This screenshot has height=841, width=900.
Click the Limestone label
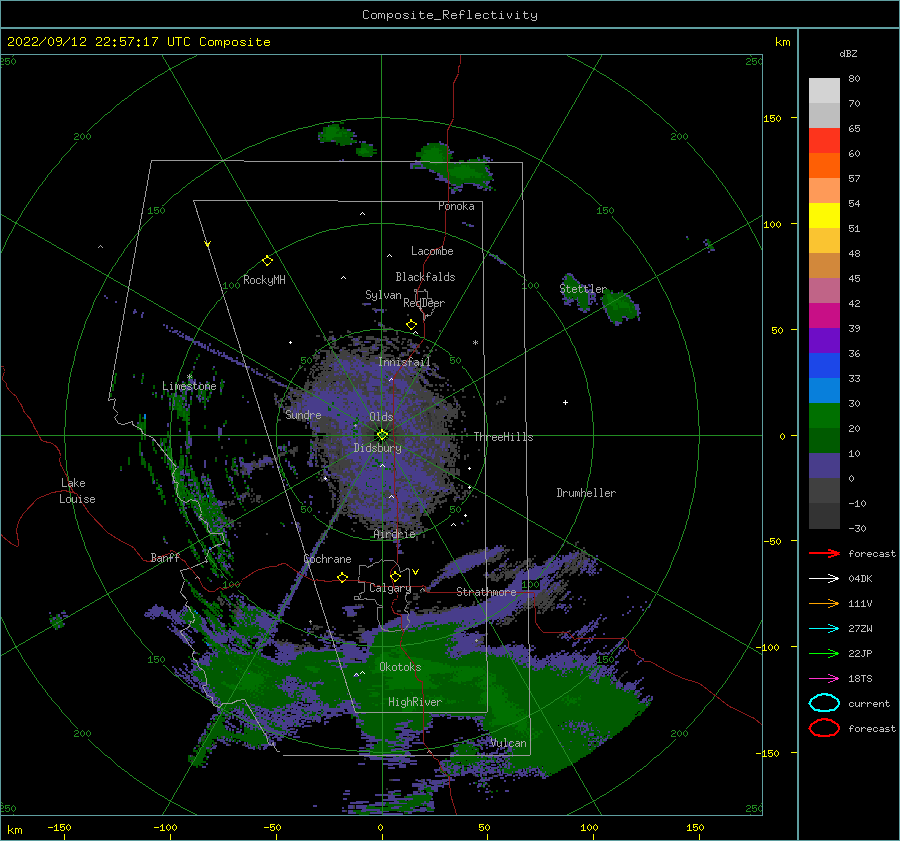(189, 386)
